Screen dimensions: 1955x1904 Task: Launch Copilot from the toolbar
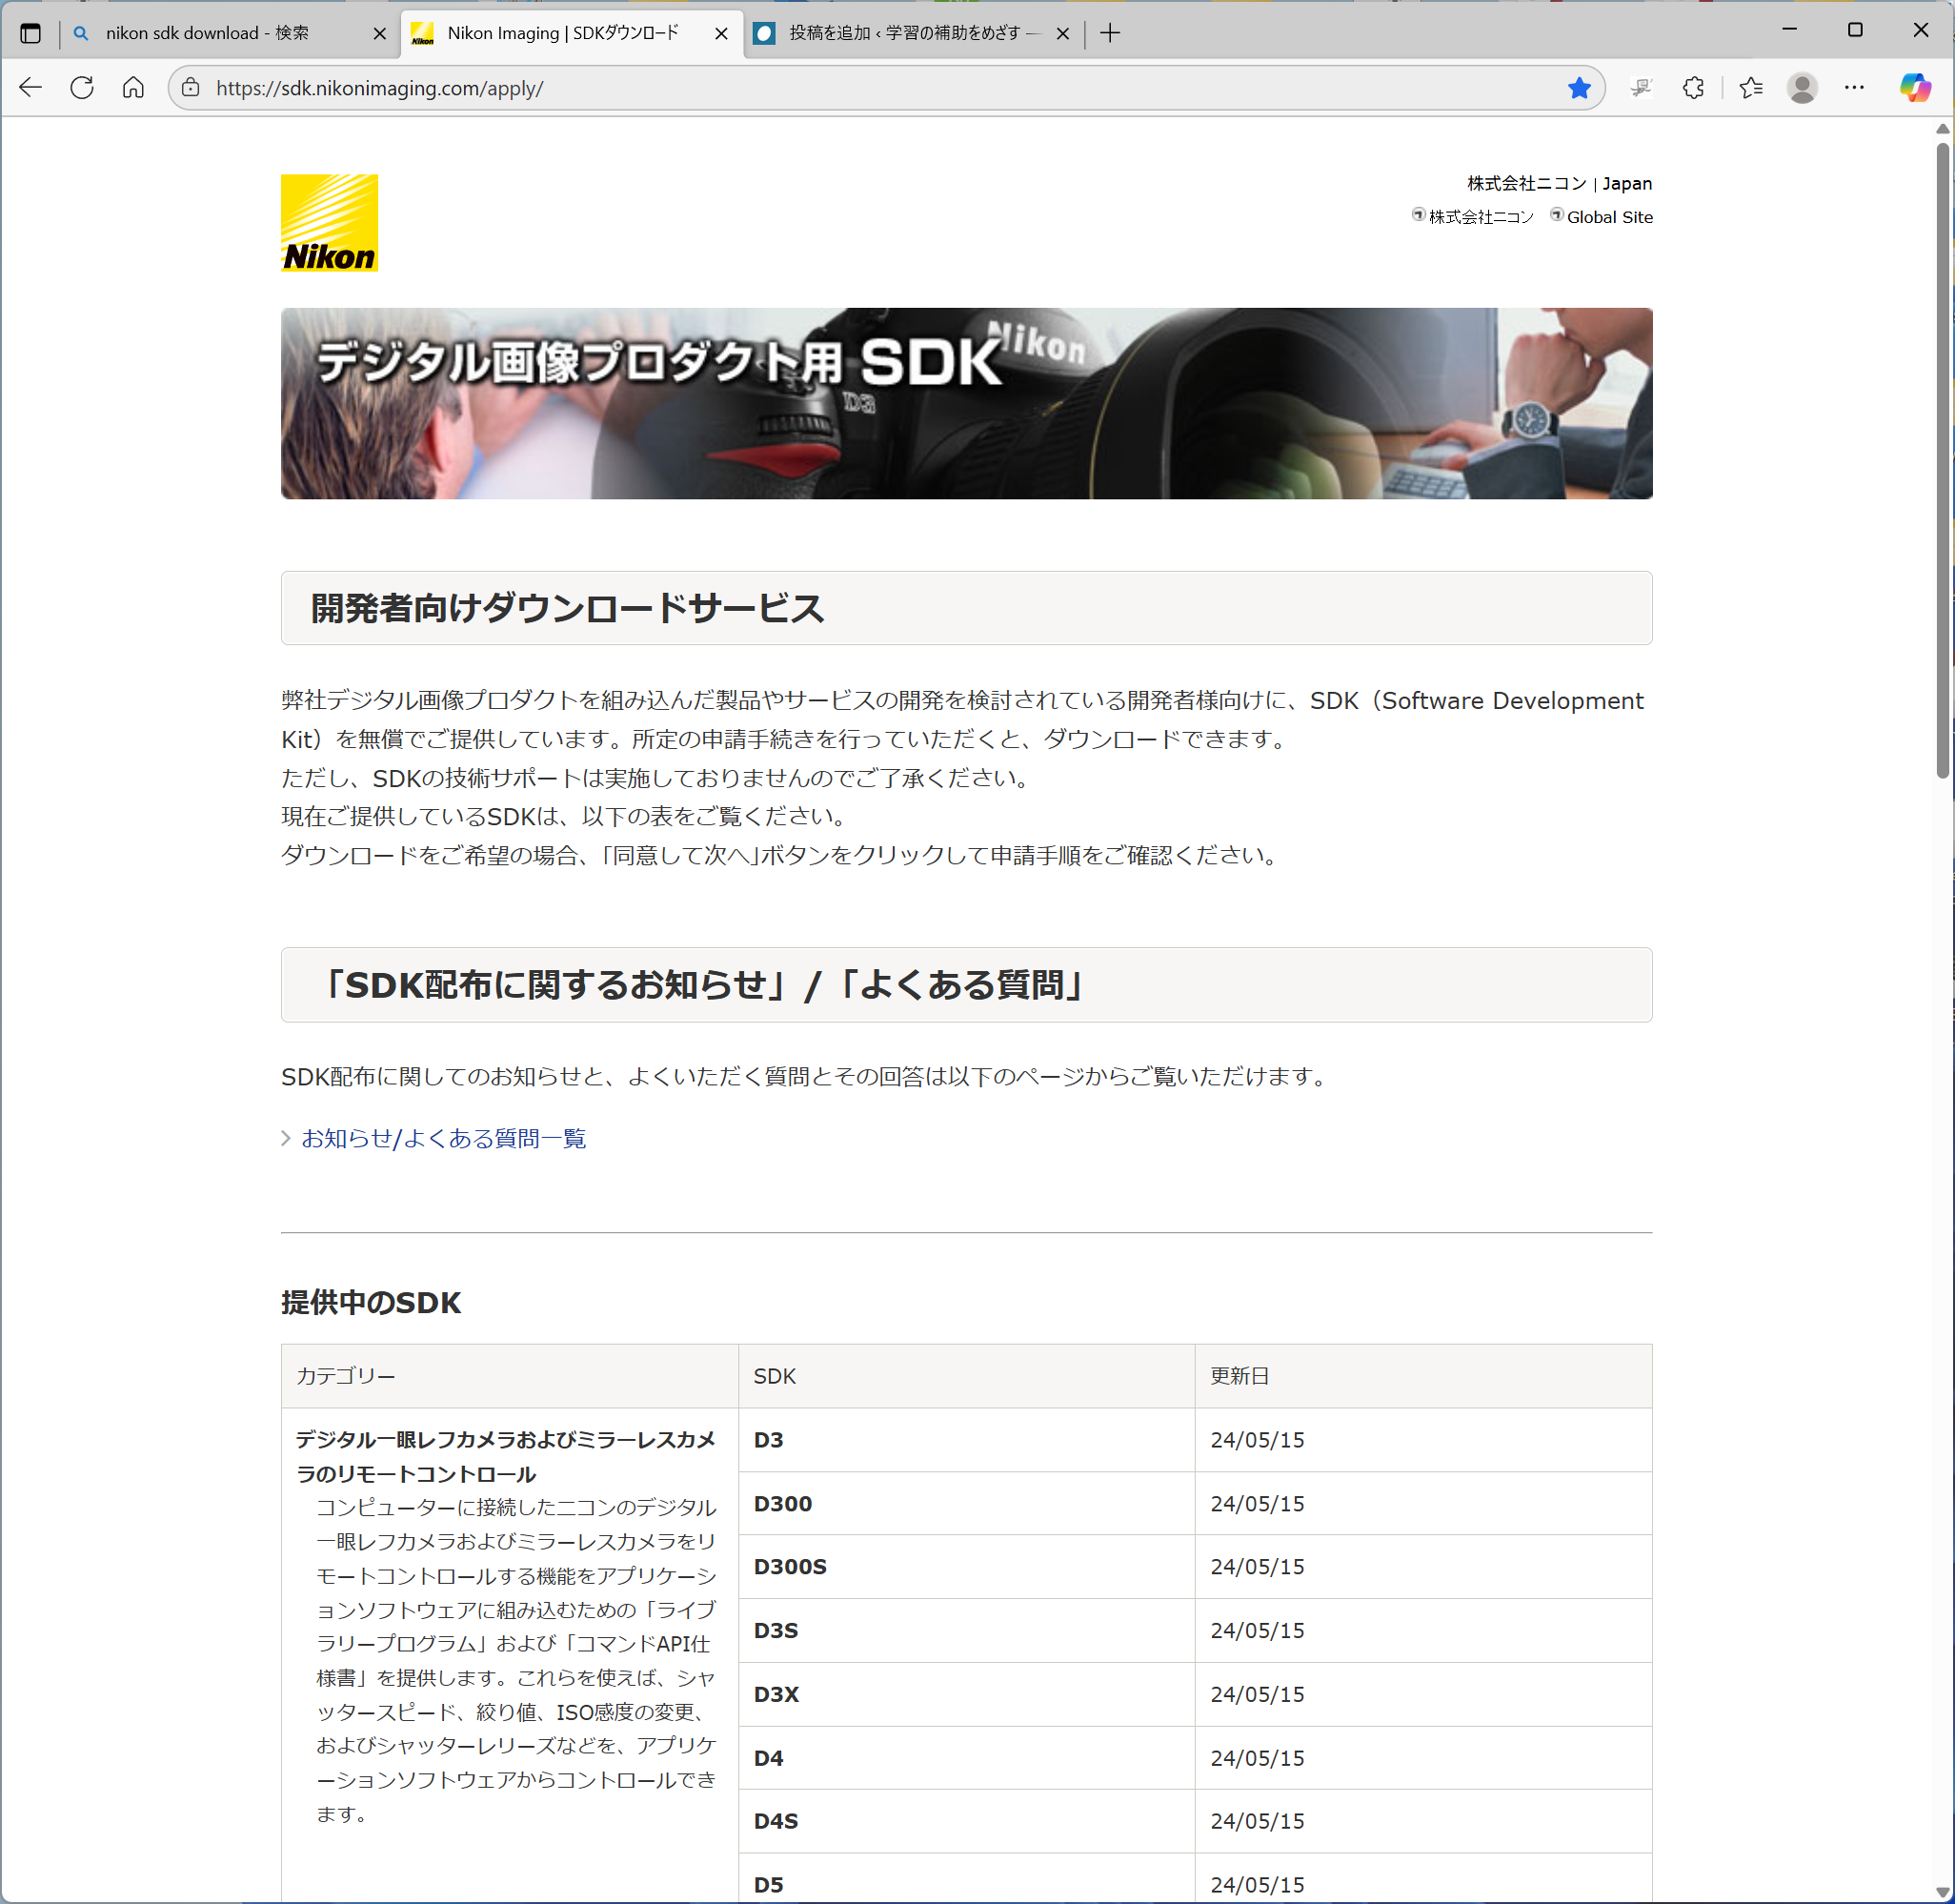[1914, 88]
